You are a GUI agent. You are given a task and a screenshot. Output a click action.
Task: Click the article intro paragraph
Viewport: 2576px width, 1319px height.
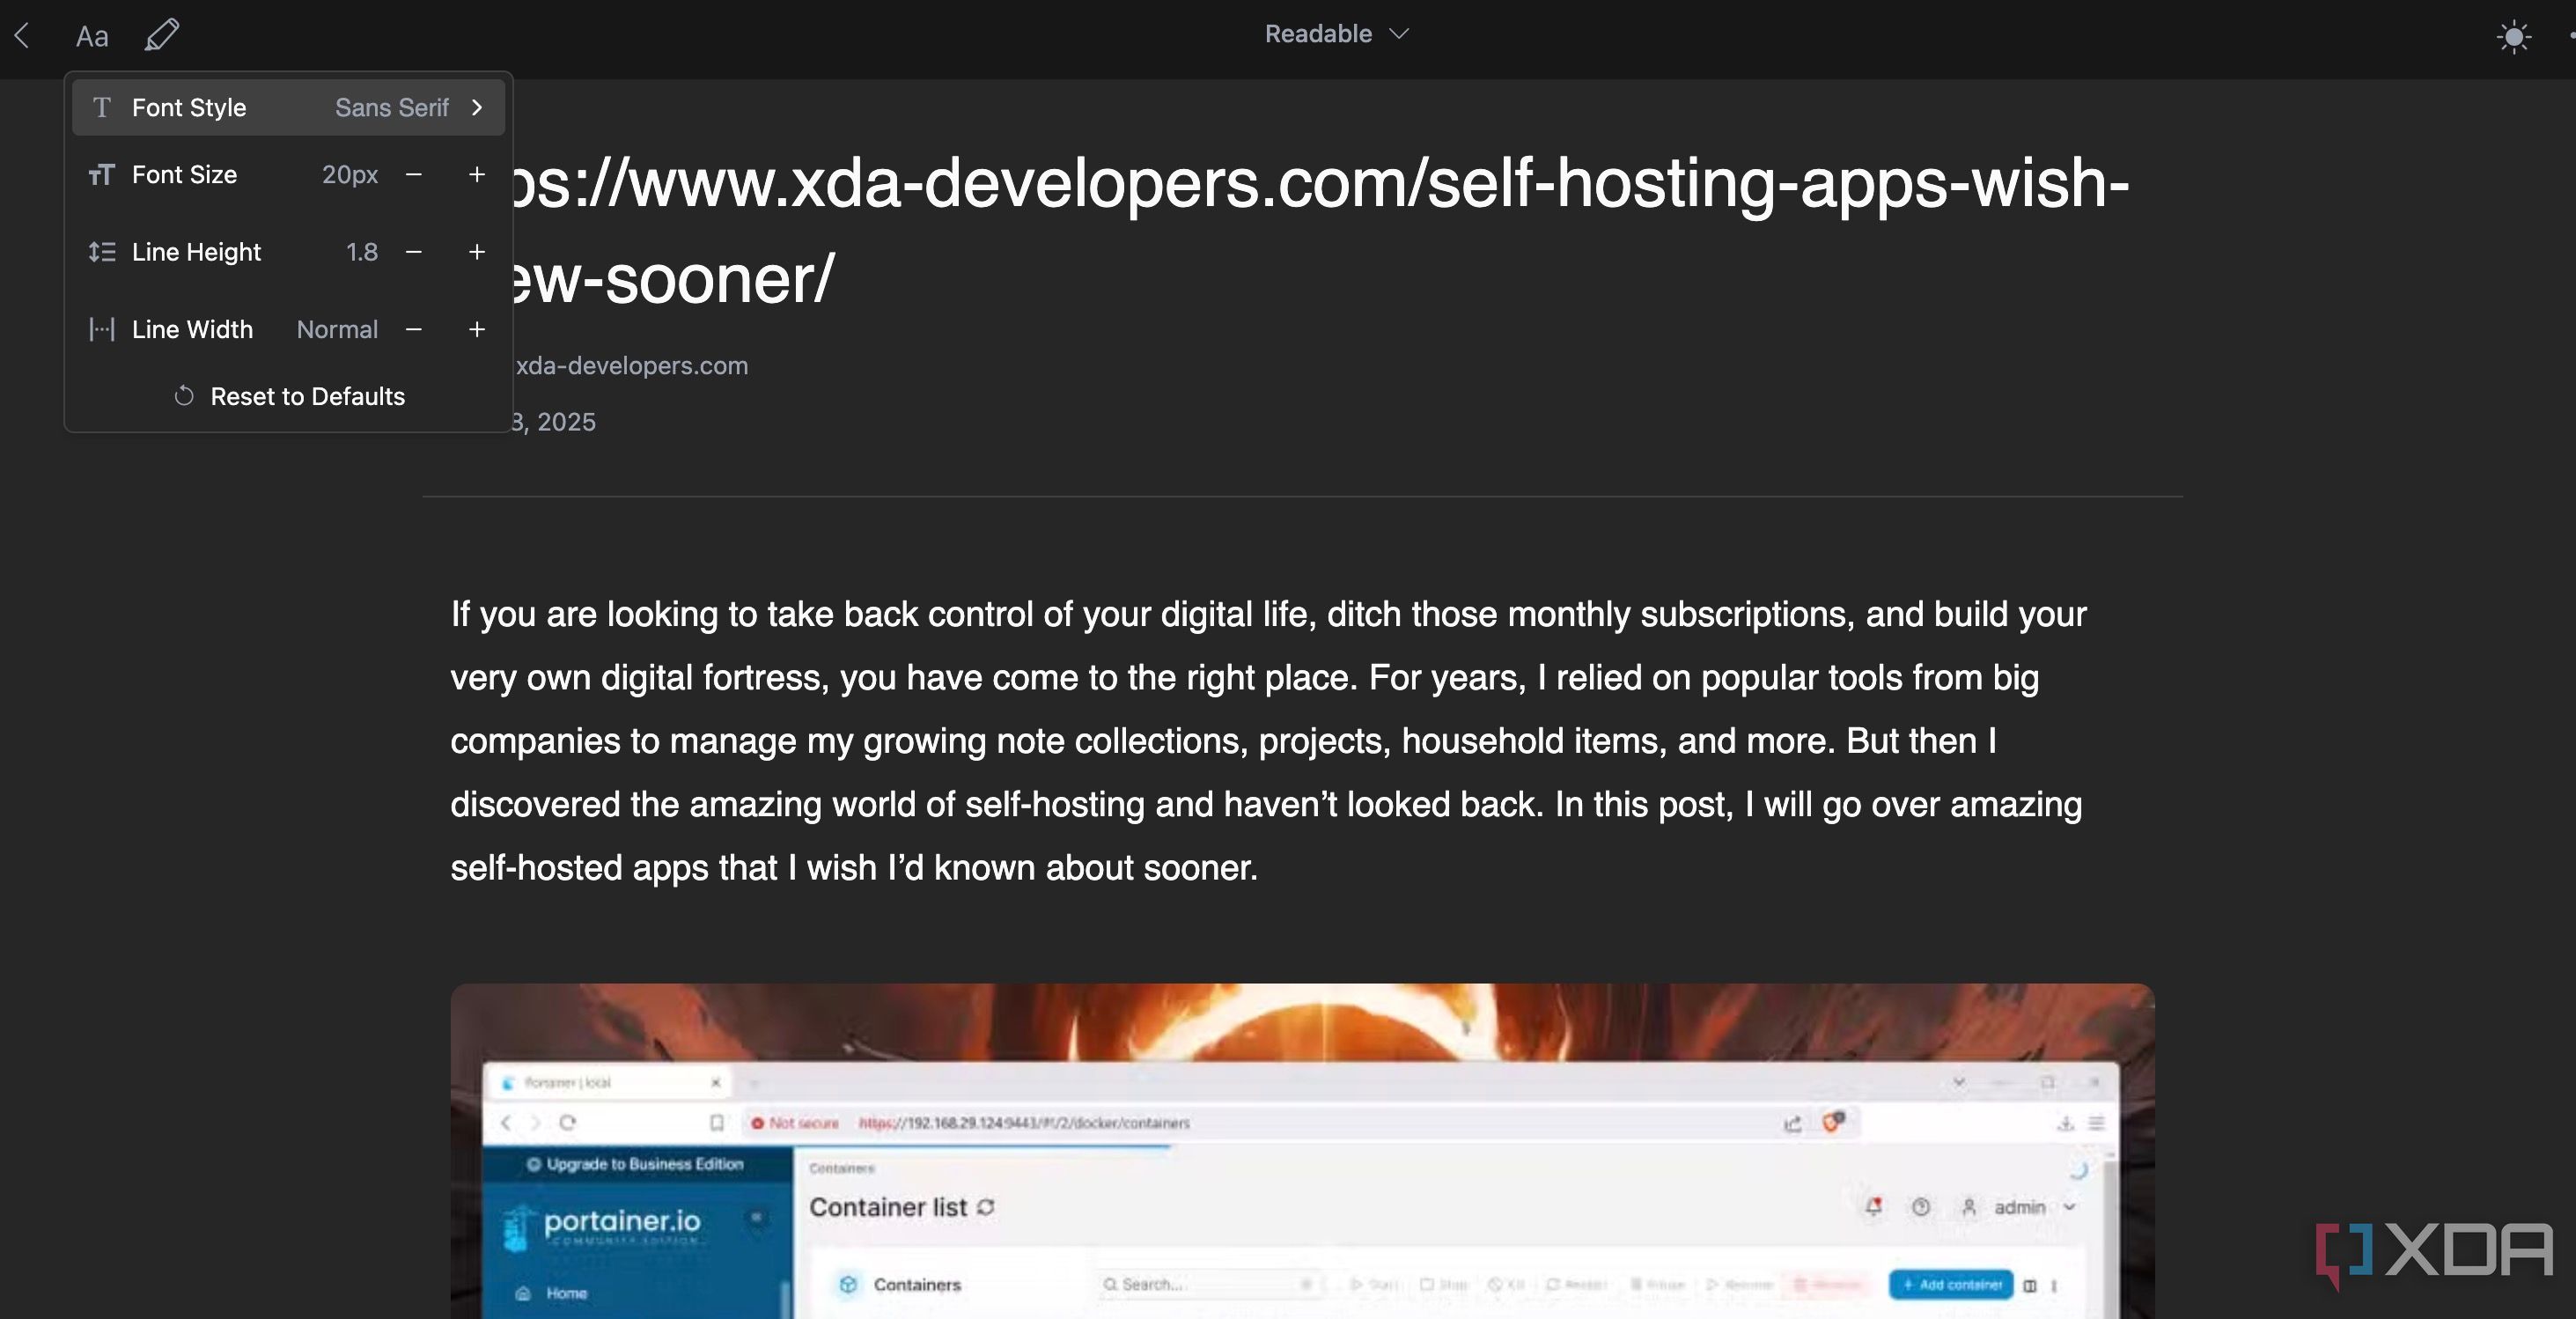click(x=1268, y=740)
